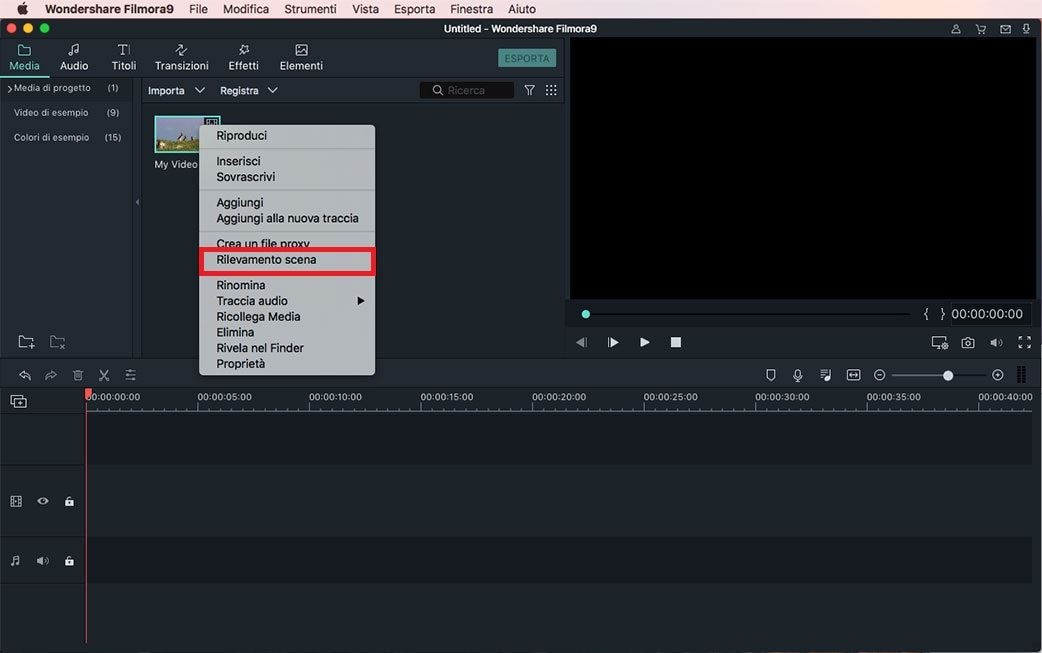Switch to the Transizioni tab
Screen dimensions: 1042x653
click(x=181, y=58)
